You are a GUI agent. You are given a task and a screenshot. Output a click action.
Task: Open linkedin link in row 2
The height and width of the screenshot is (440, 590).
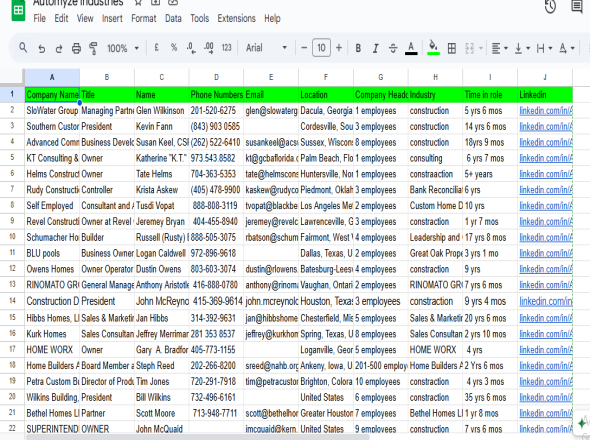tap(546, 111)
